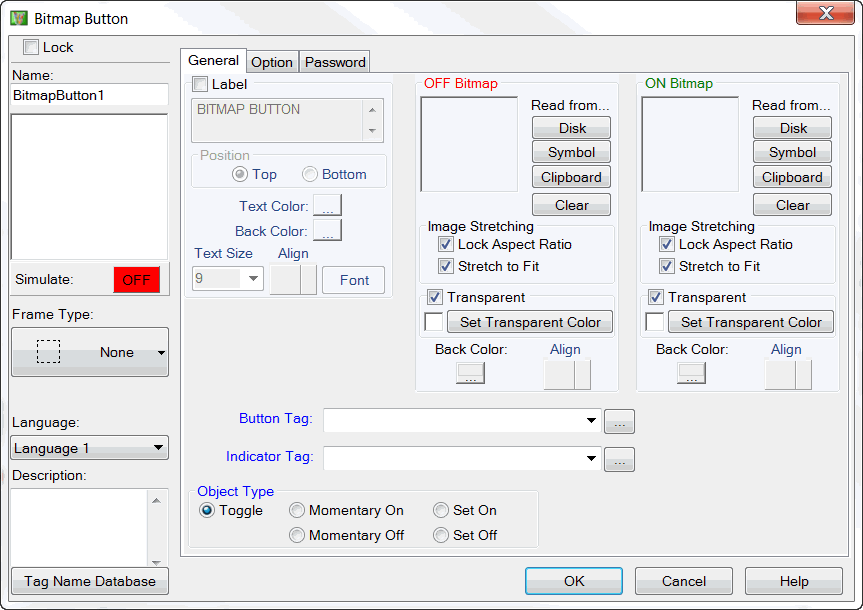The image size is (863, 610).
Task: Click OFF Bitmap transparent color swatch
Action: [x=434, y=322]
